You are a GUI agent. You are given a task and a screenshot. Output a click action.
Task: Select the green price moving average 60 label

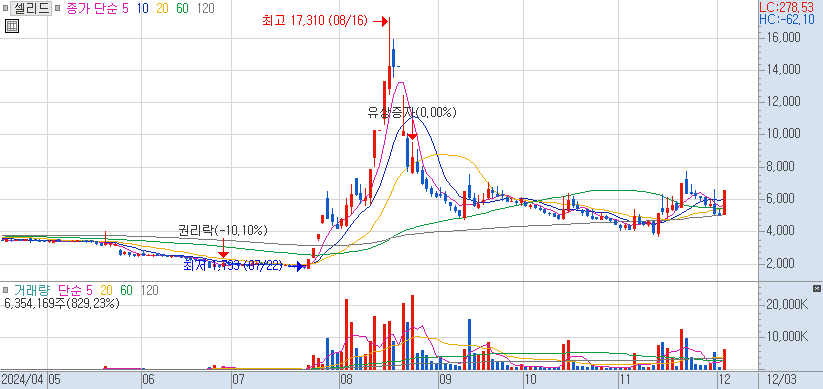182,8
